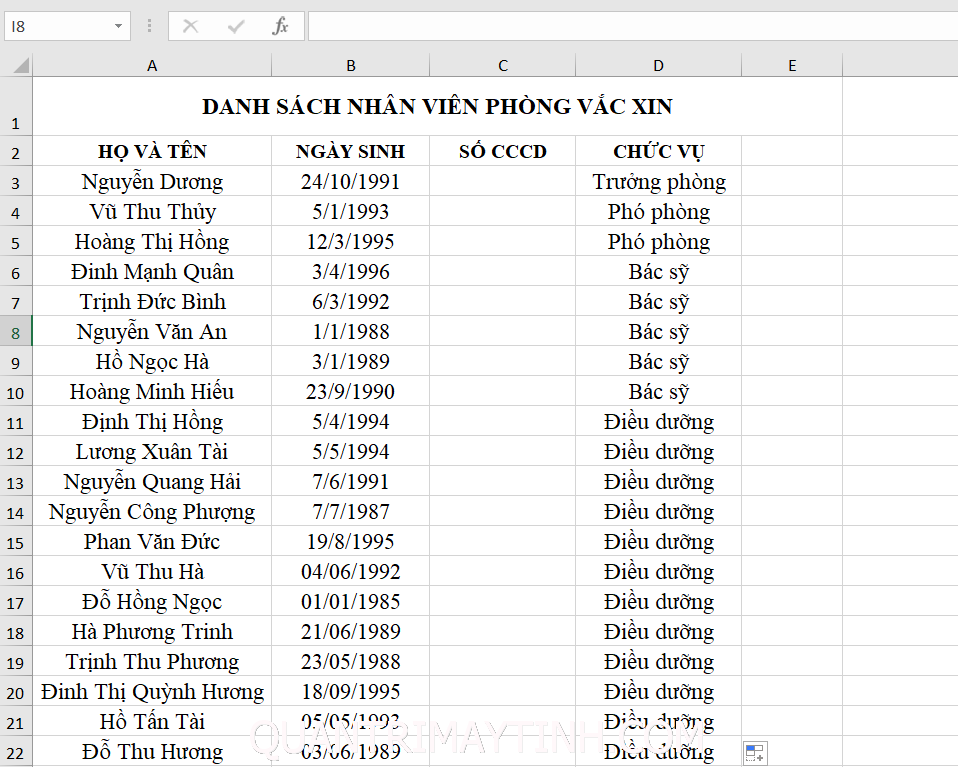
Task: Click the Enter checkmark icon in formula bar
Action: click(x=236, y=26)
